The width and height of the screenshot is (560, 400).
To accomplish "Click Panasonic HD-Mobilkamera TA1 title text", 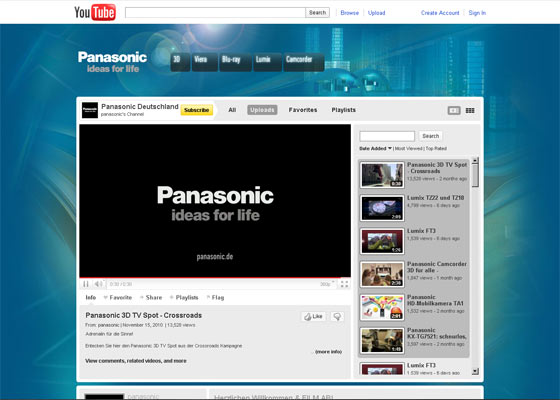I will pyautogui.click(x=435, y=300).
